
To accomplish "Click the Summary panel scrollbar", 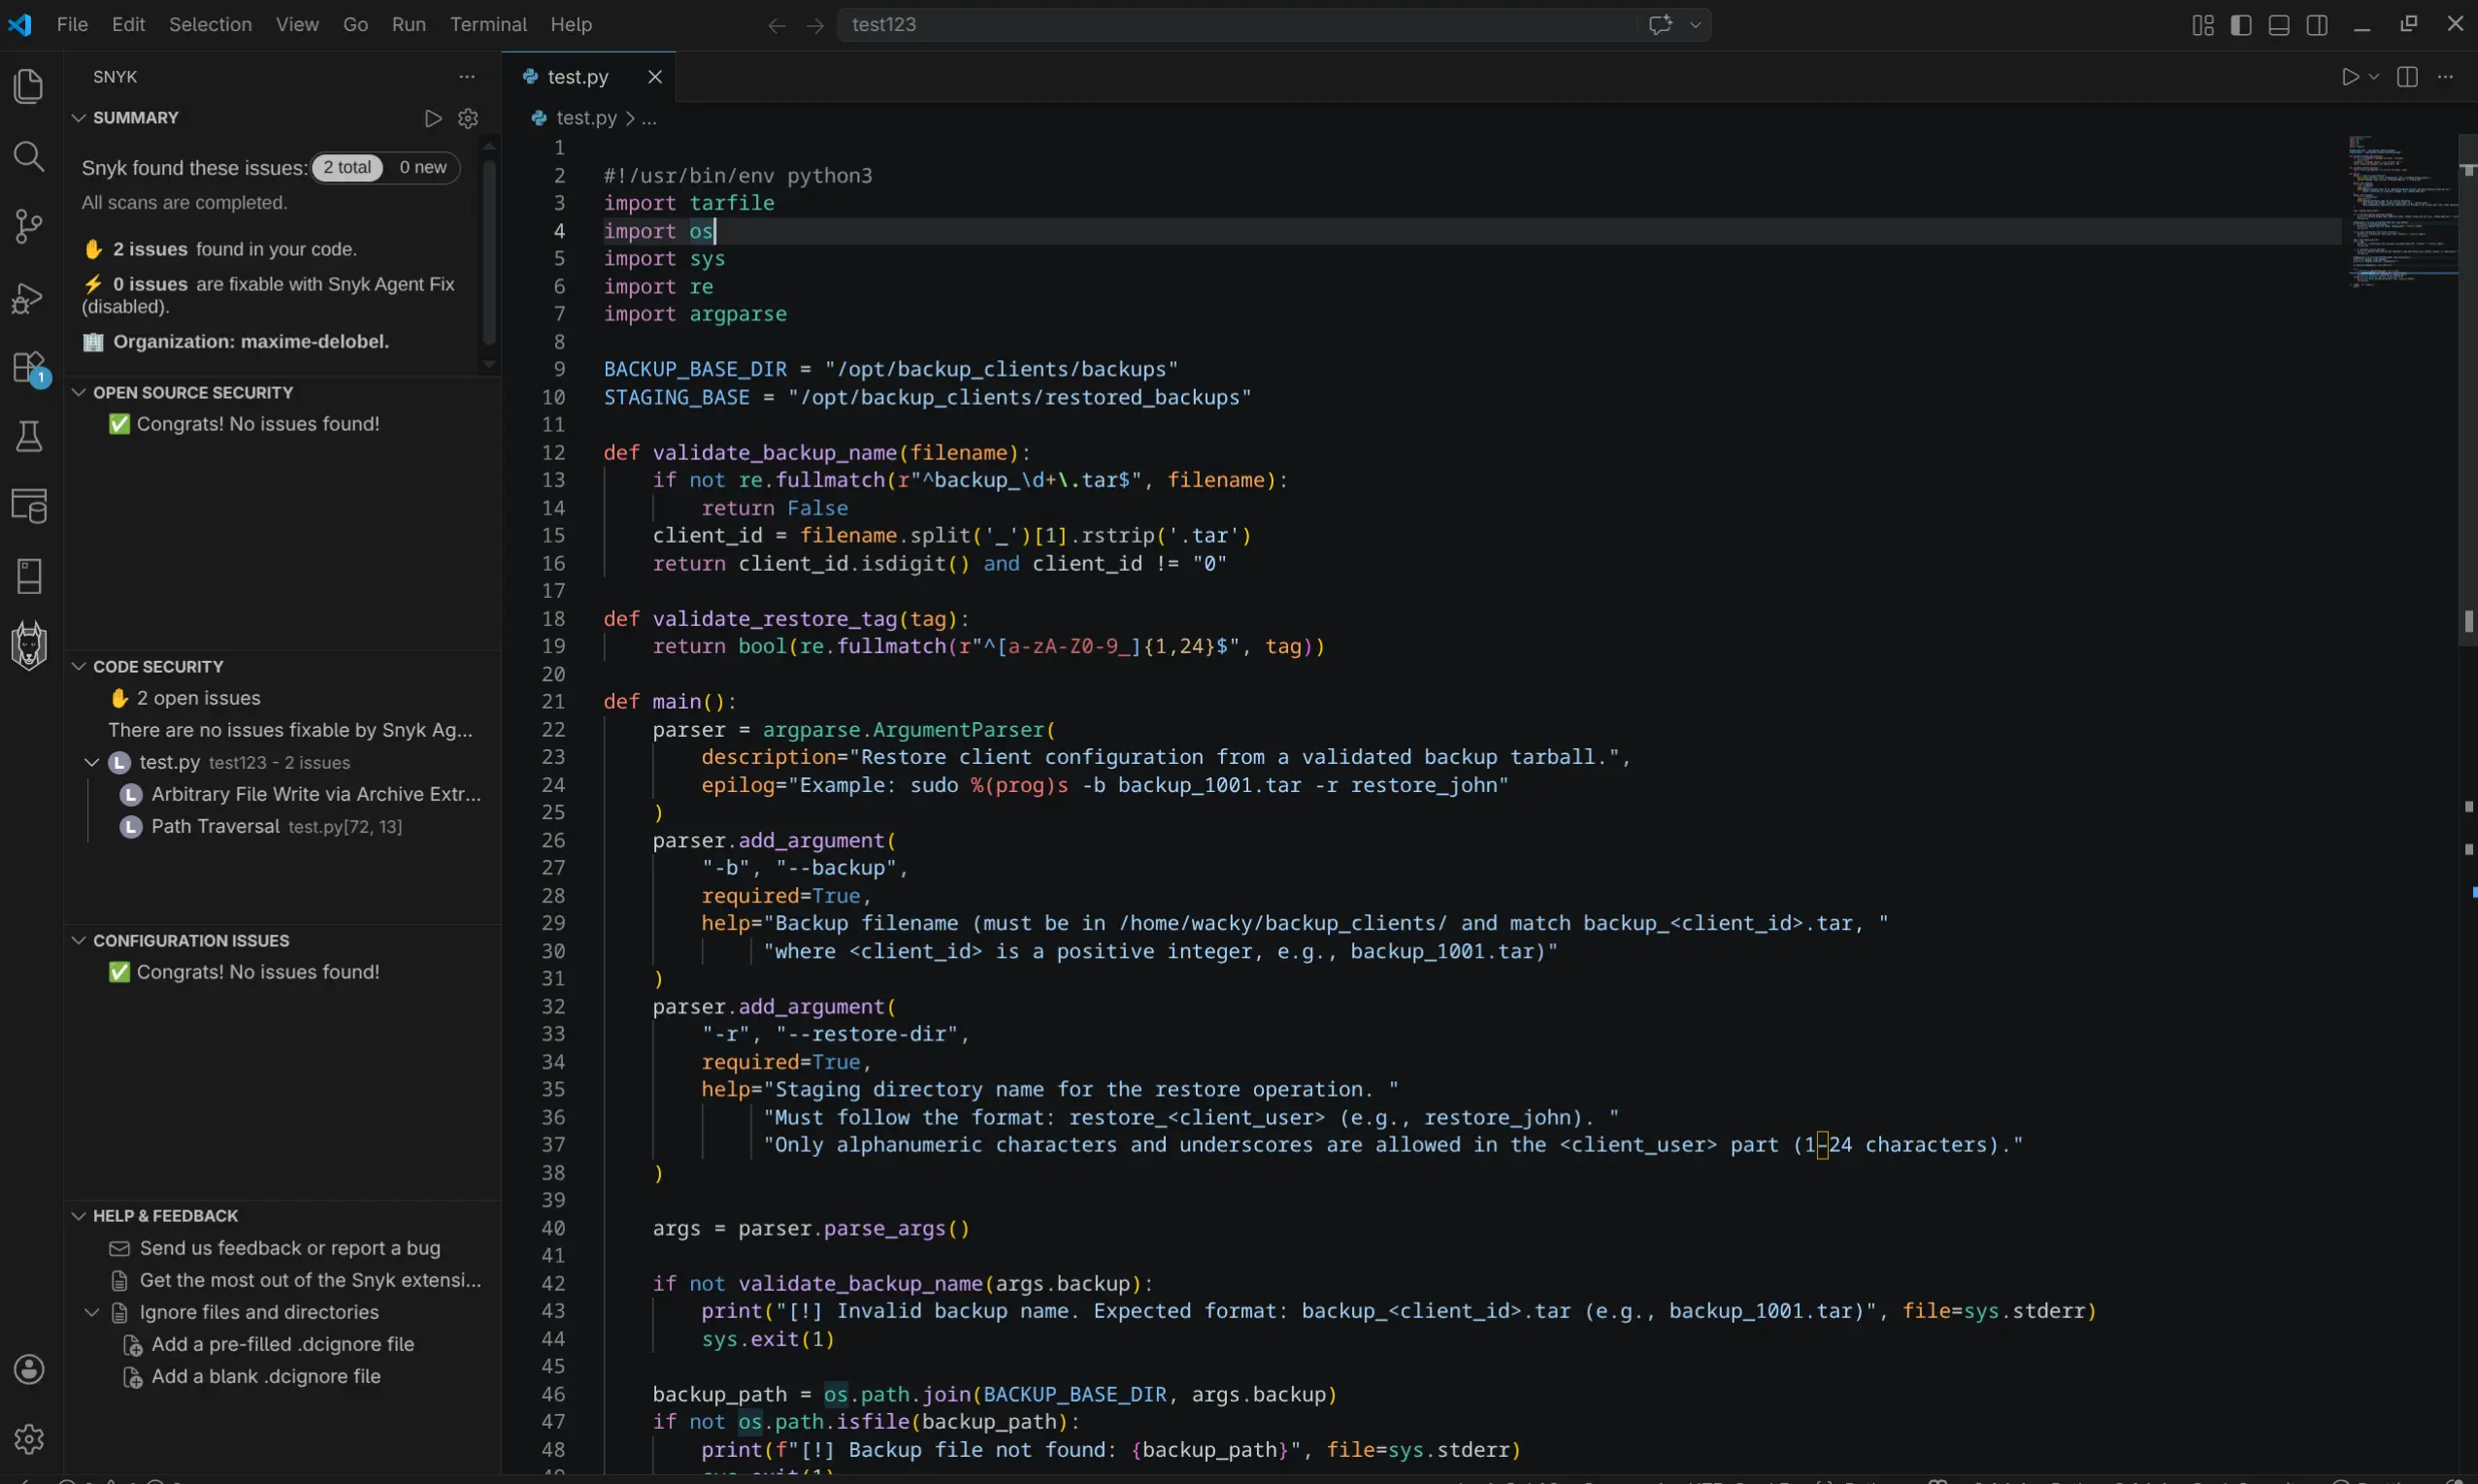I will (489, 253).
